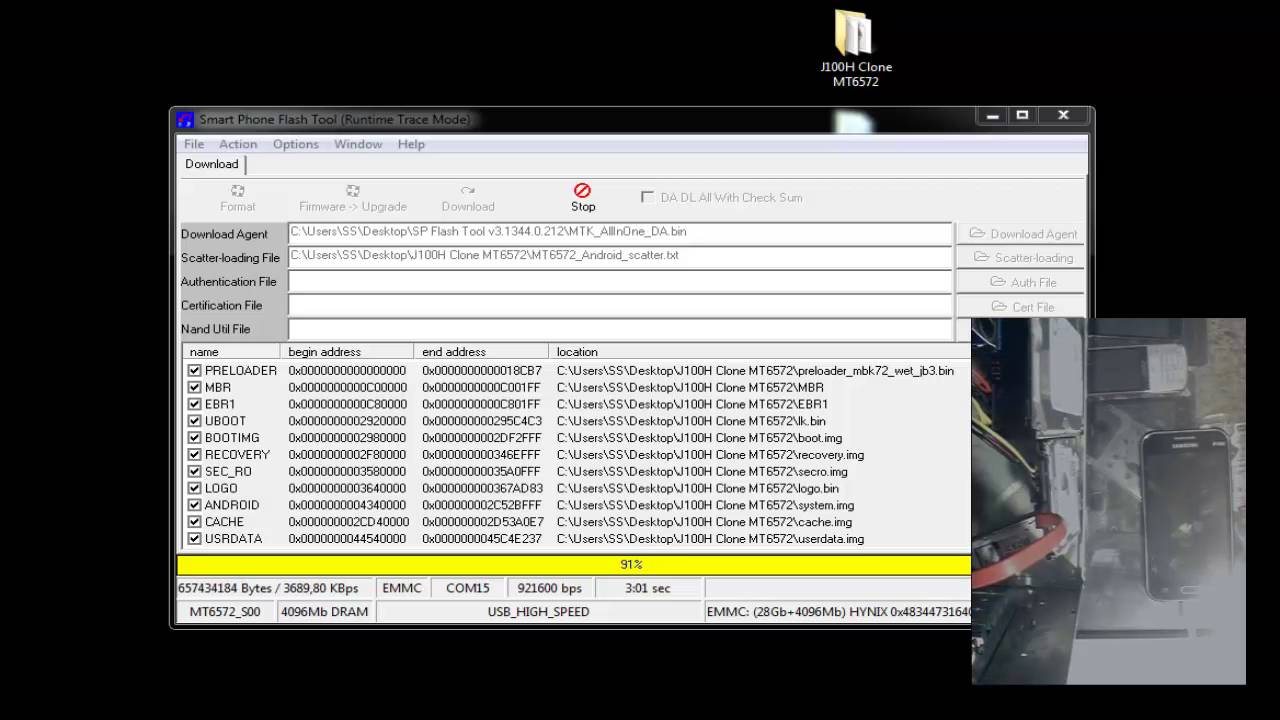The height and width of the screenshot is (720, 1280).
Task: Click the Scatter-loading File path field
Action: click(x=620, y=257)
